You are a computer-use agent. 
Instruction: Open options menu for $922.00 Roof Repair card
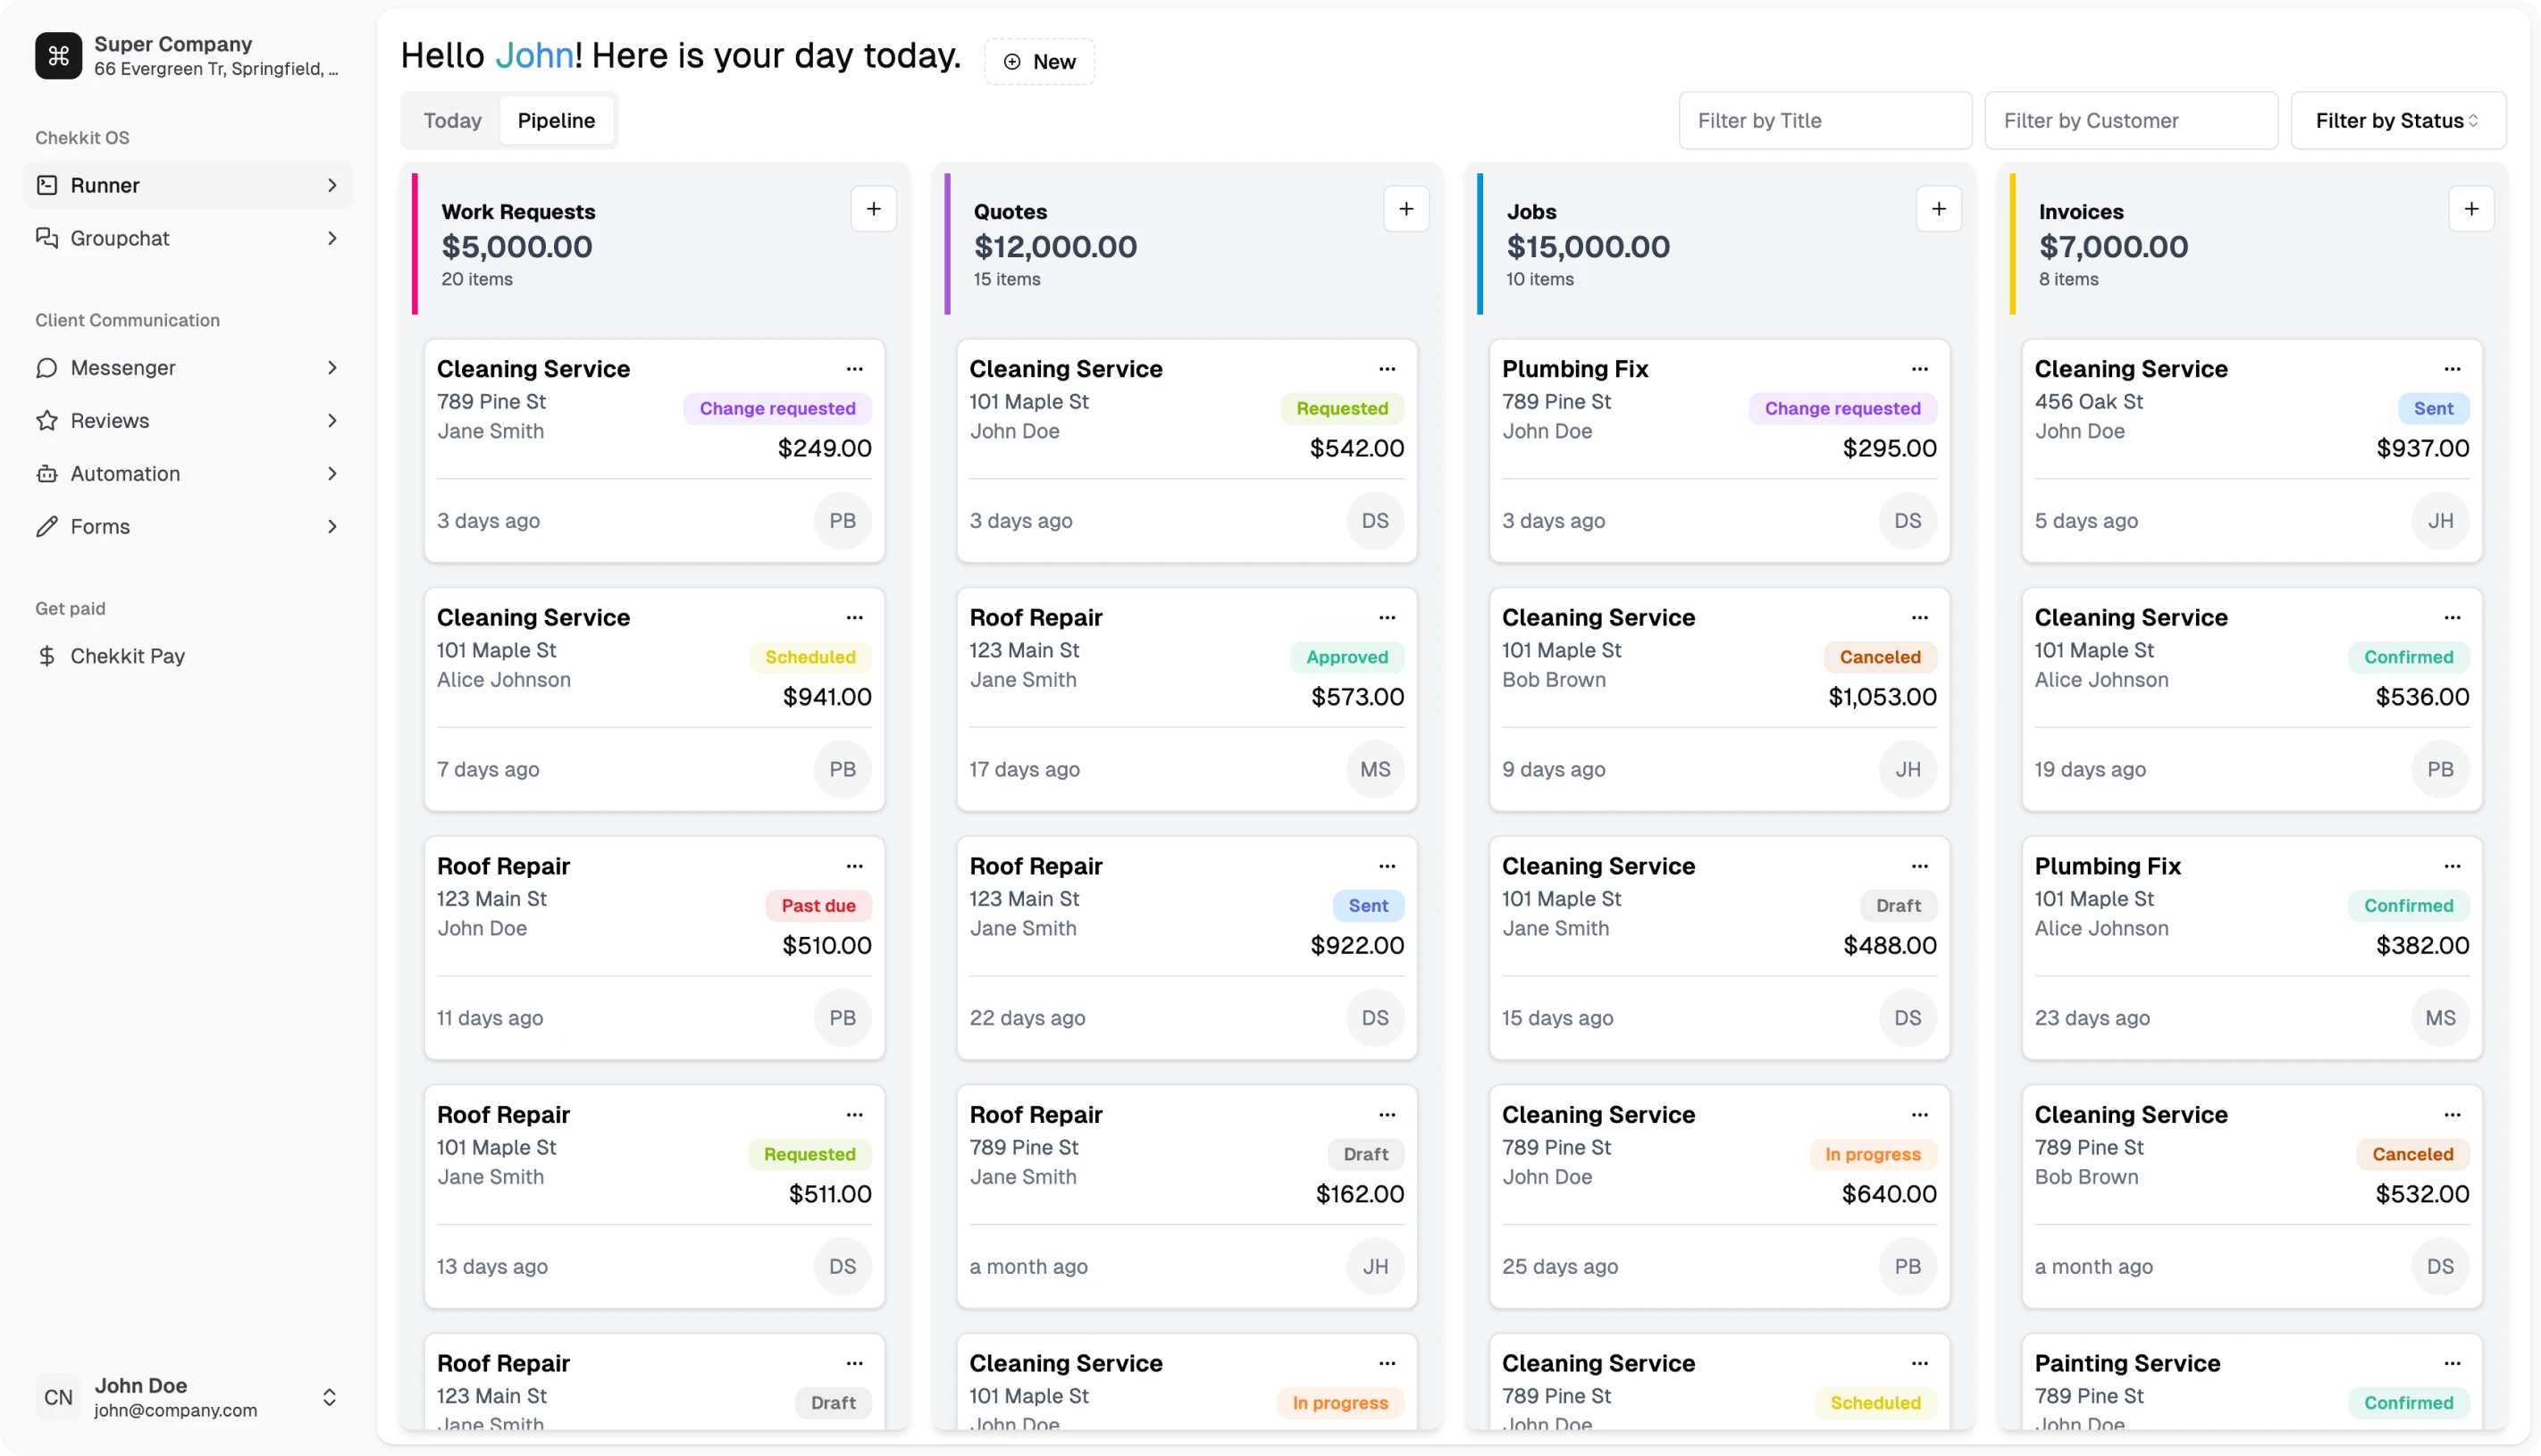[x=1387, y=866]
